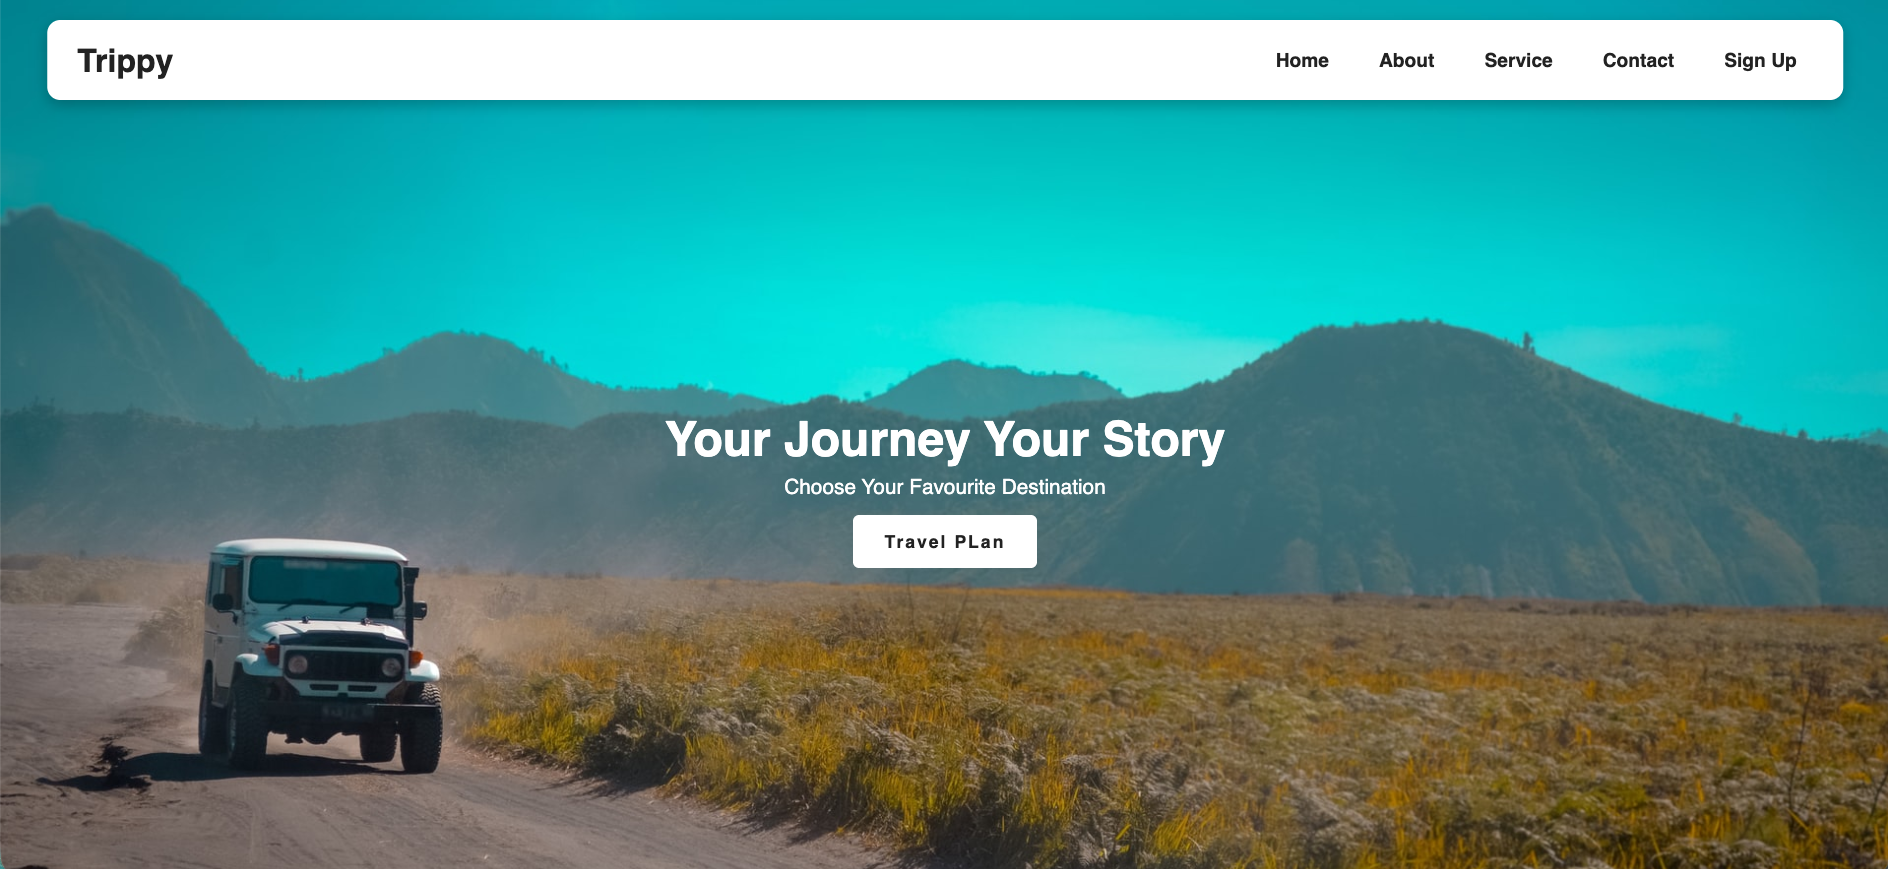Click the lone tree atop the right hill
1888x869 pixels.
point(1527,342)
